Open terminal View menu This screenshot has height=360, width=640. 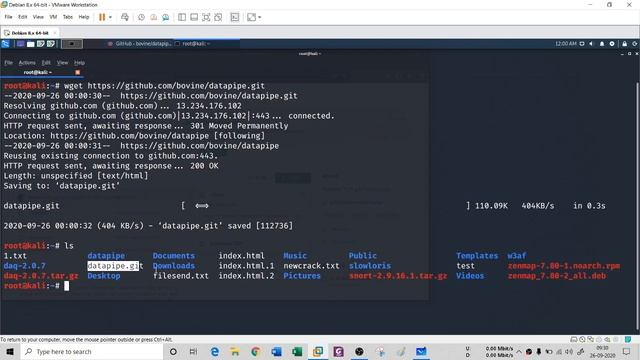pyautogui.click(x=62, y=62)
